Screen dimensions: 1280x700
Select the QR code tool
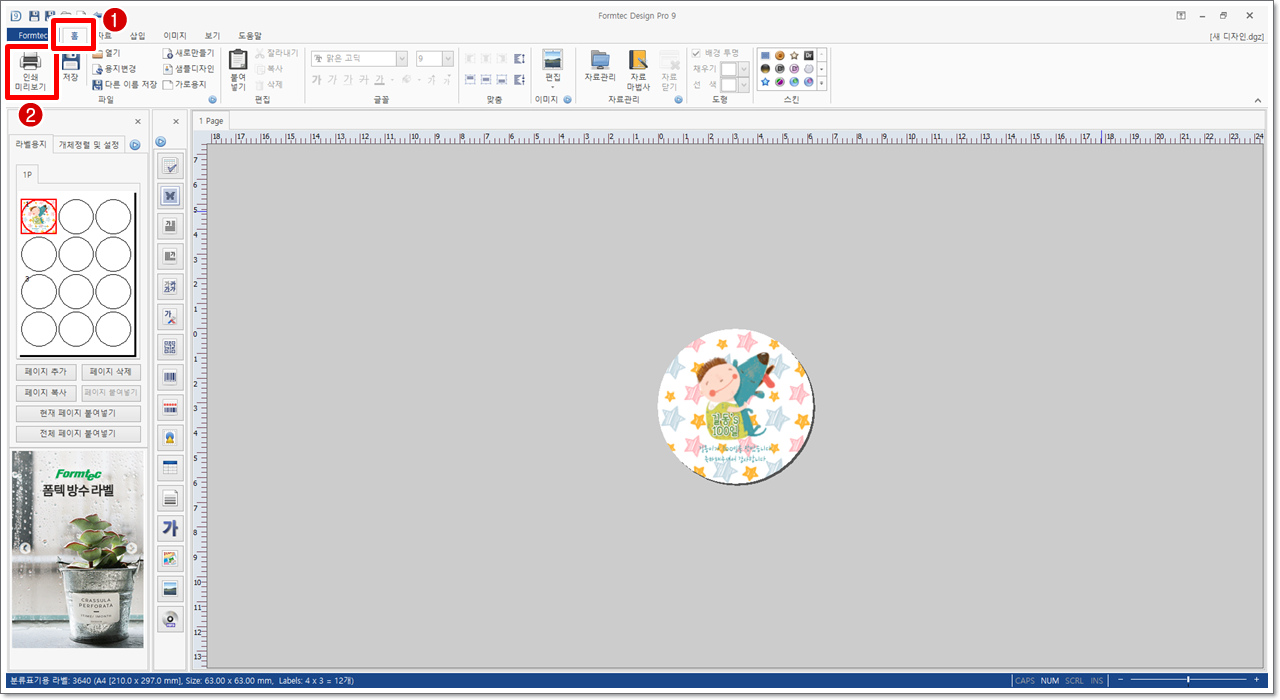170,347
